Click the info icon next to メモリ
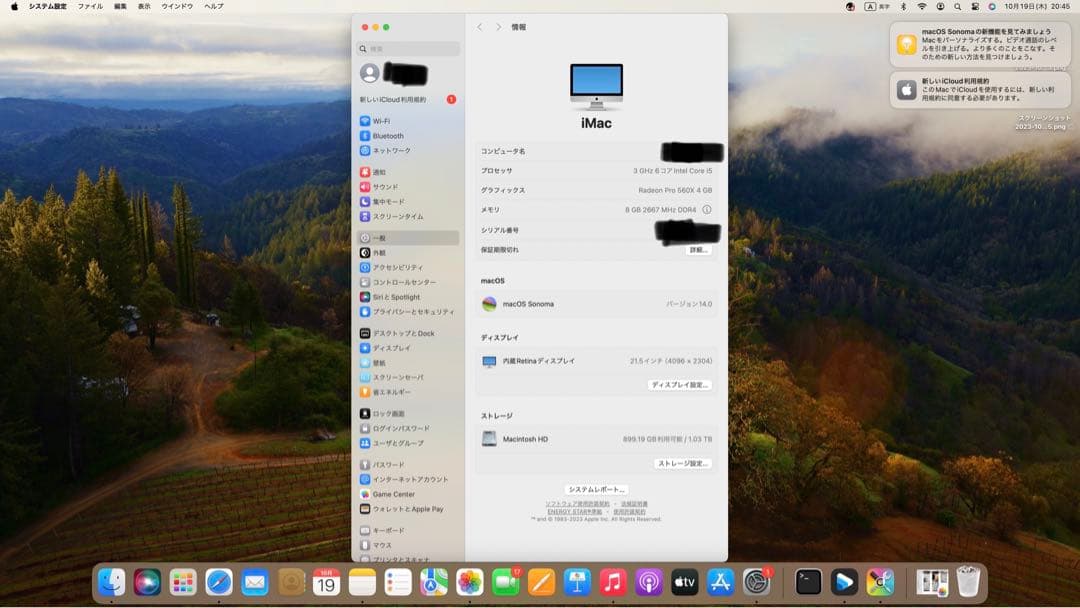Screen dimensions: 1080x608 coord(708,210)
